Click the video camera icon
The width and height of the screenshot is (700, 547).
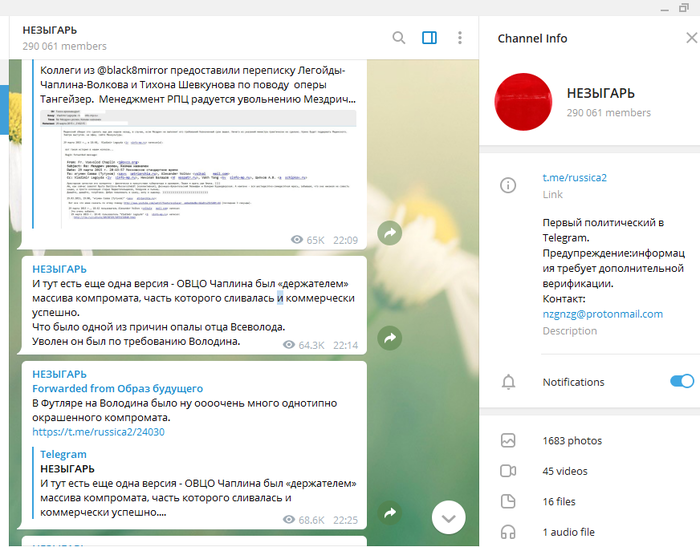point(508,471)
